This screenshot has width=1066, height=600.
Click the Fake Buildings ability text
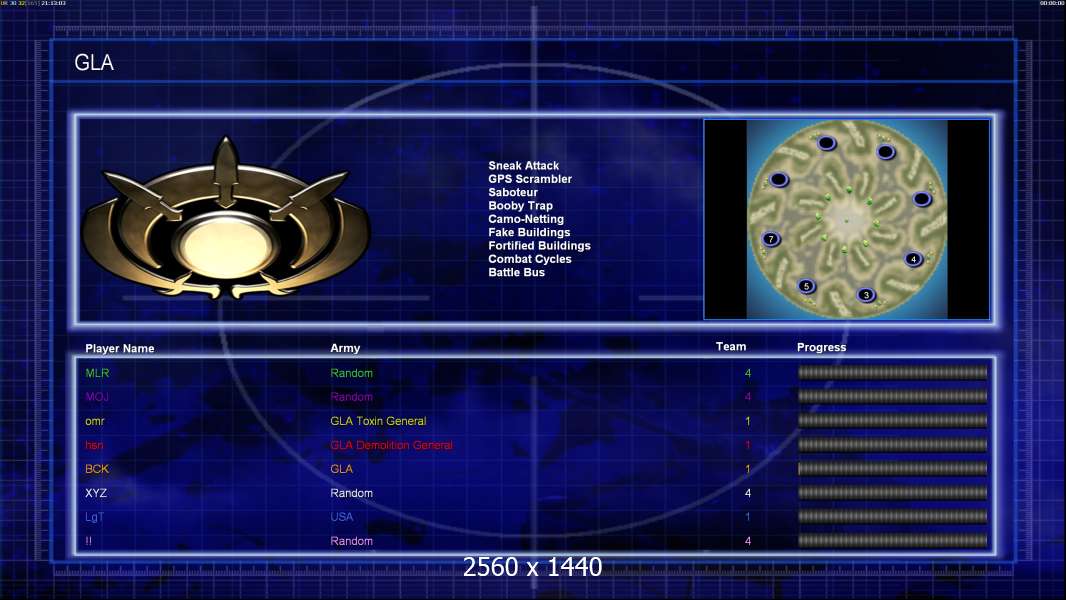coord(529,232)
